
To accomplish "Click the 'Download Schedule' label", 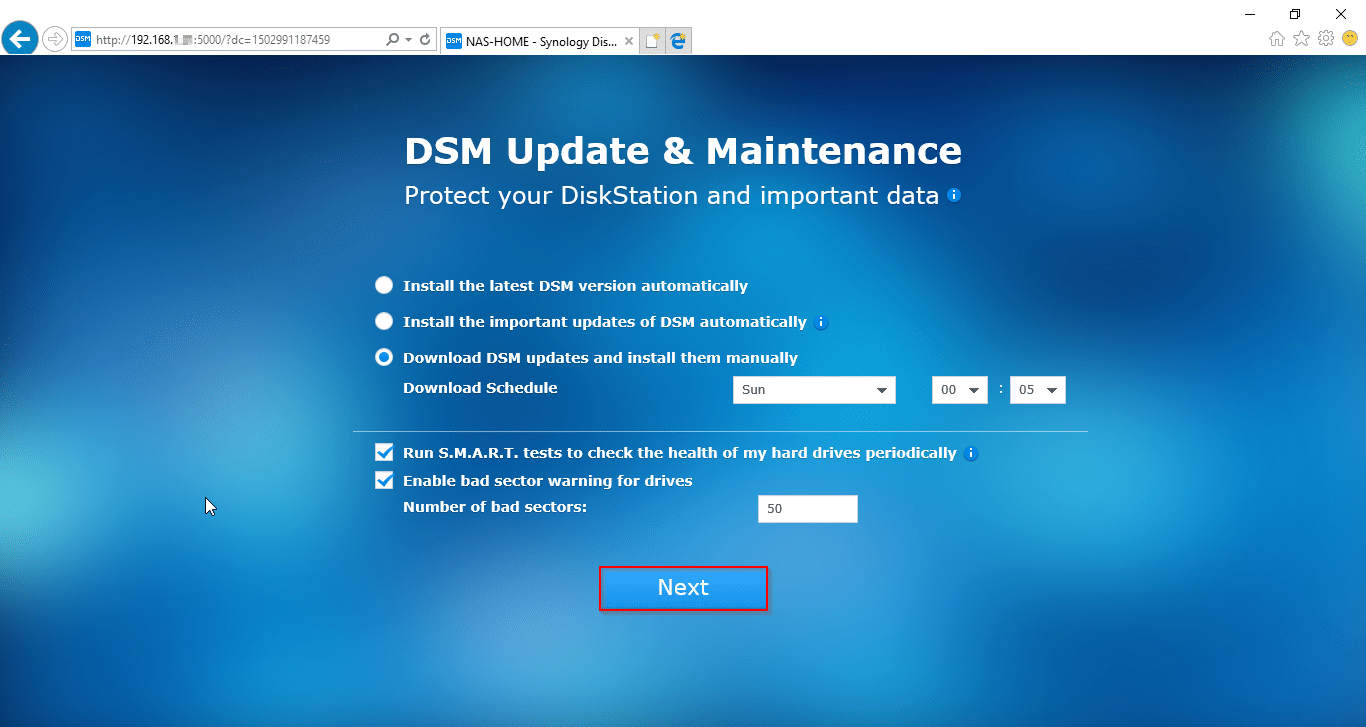I will pos(480,388).
